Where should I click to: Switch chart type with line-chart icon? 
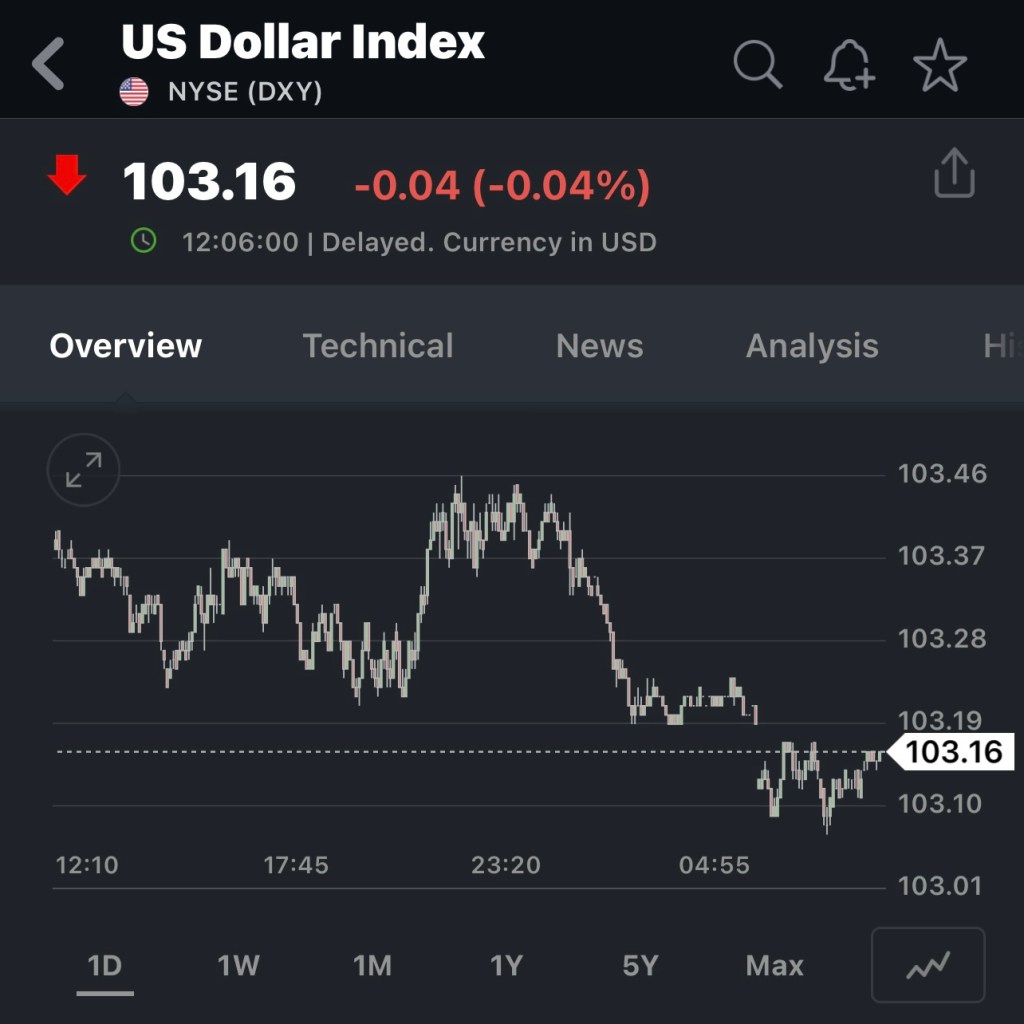click(x=928, y=965)
